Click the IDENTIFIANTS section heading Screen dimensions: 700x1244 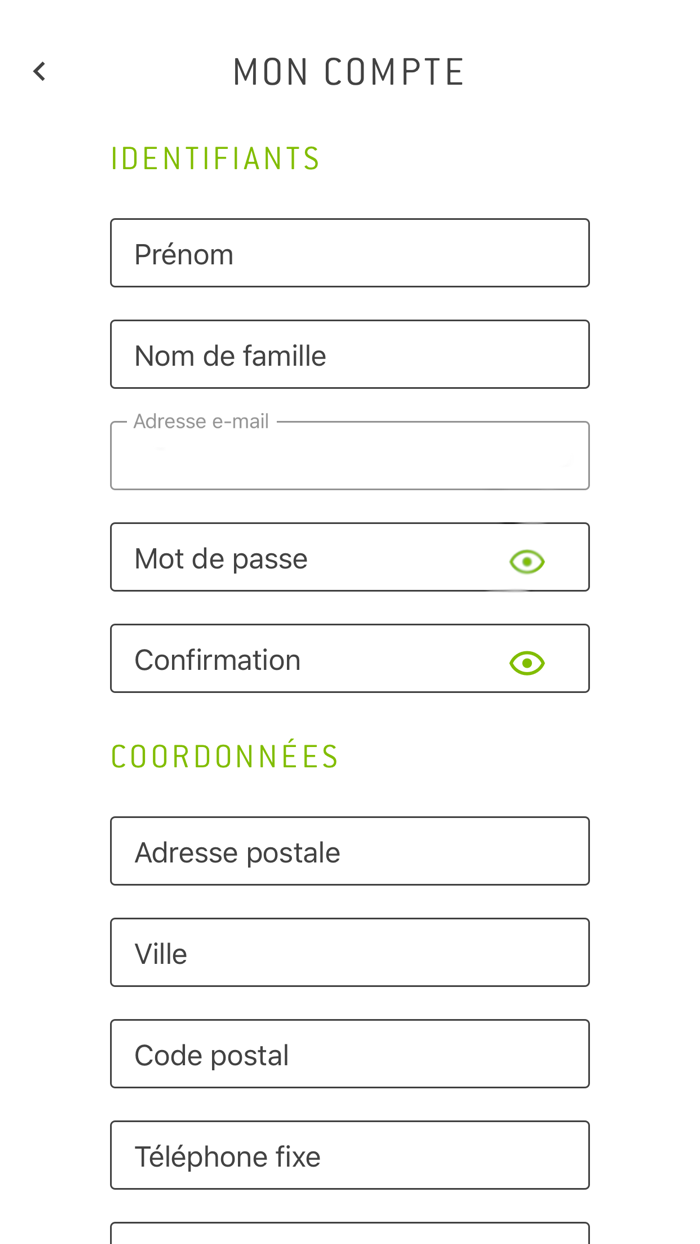pyautogui.click(x=215, y=159)
